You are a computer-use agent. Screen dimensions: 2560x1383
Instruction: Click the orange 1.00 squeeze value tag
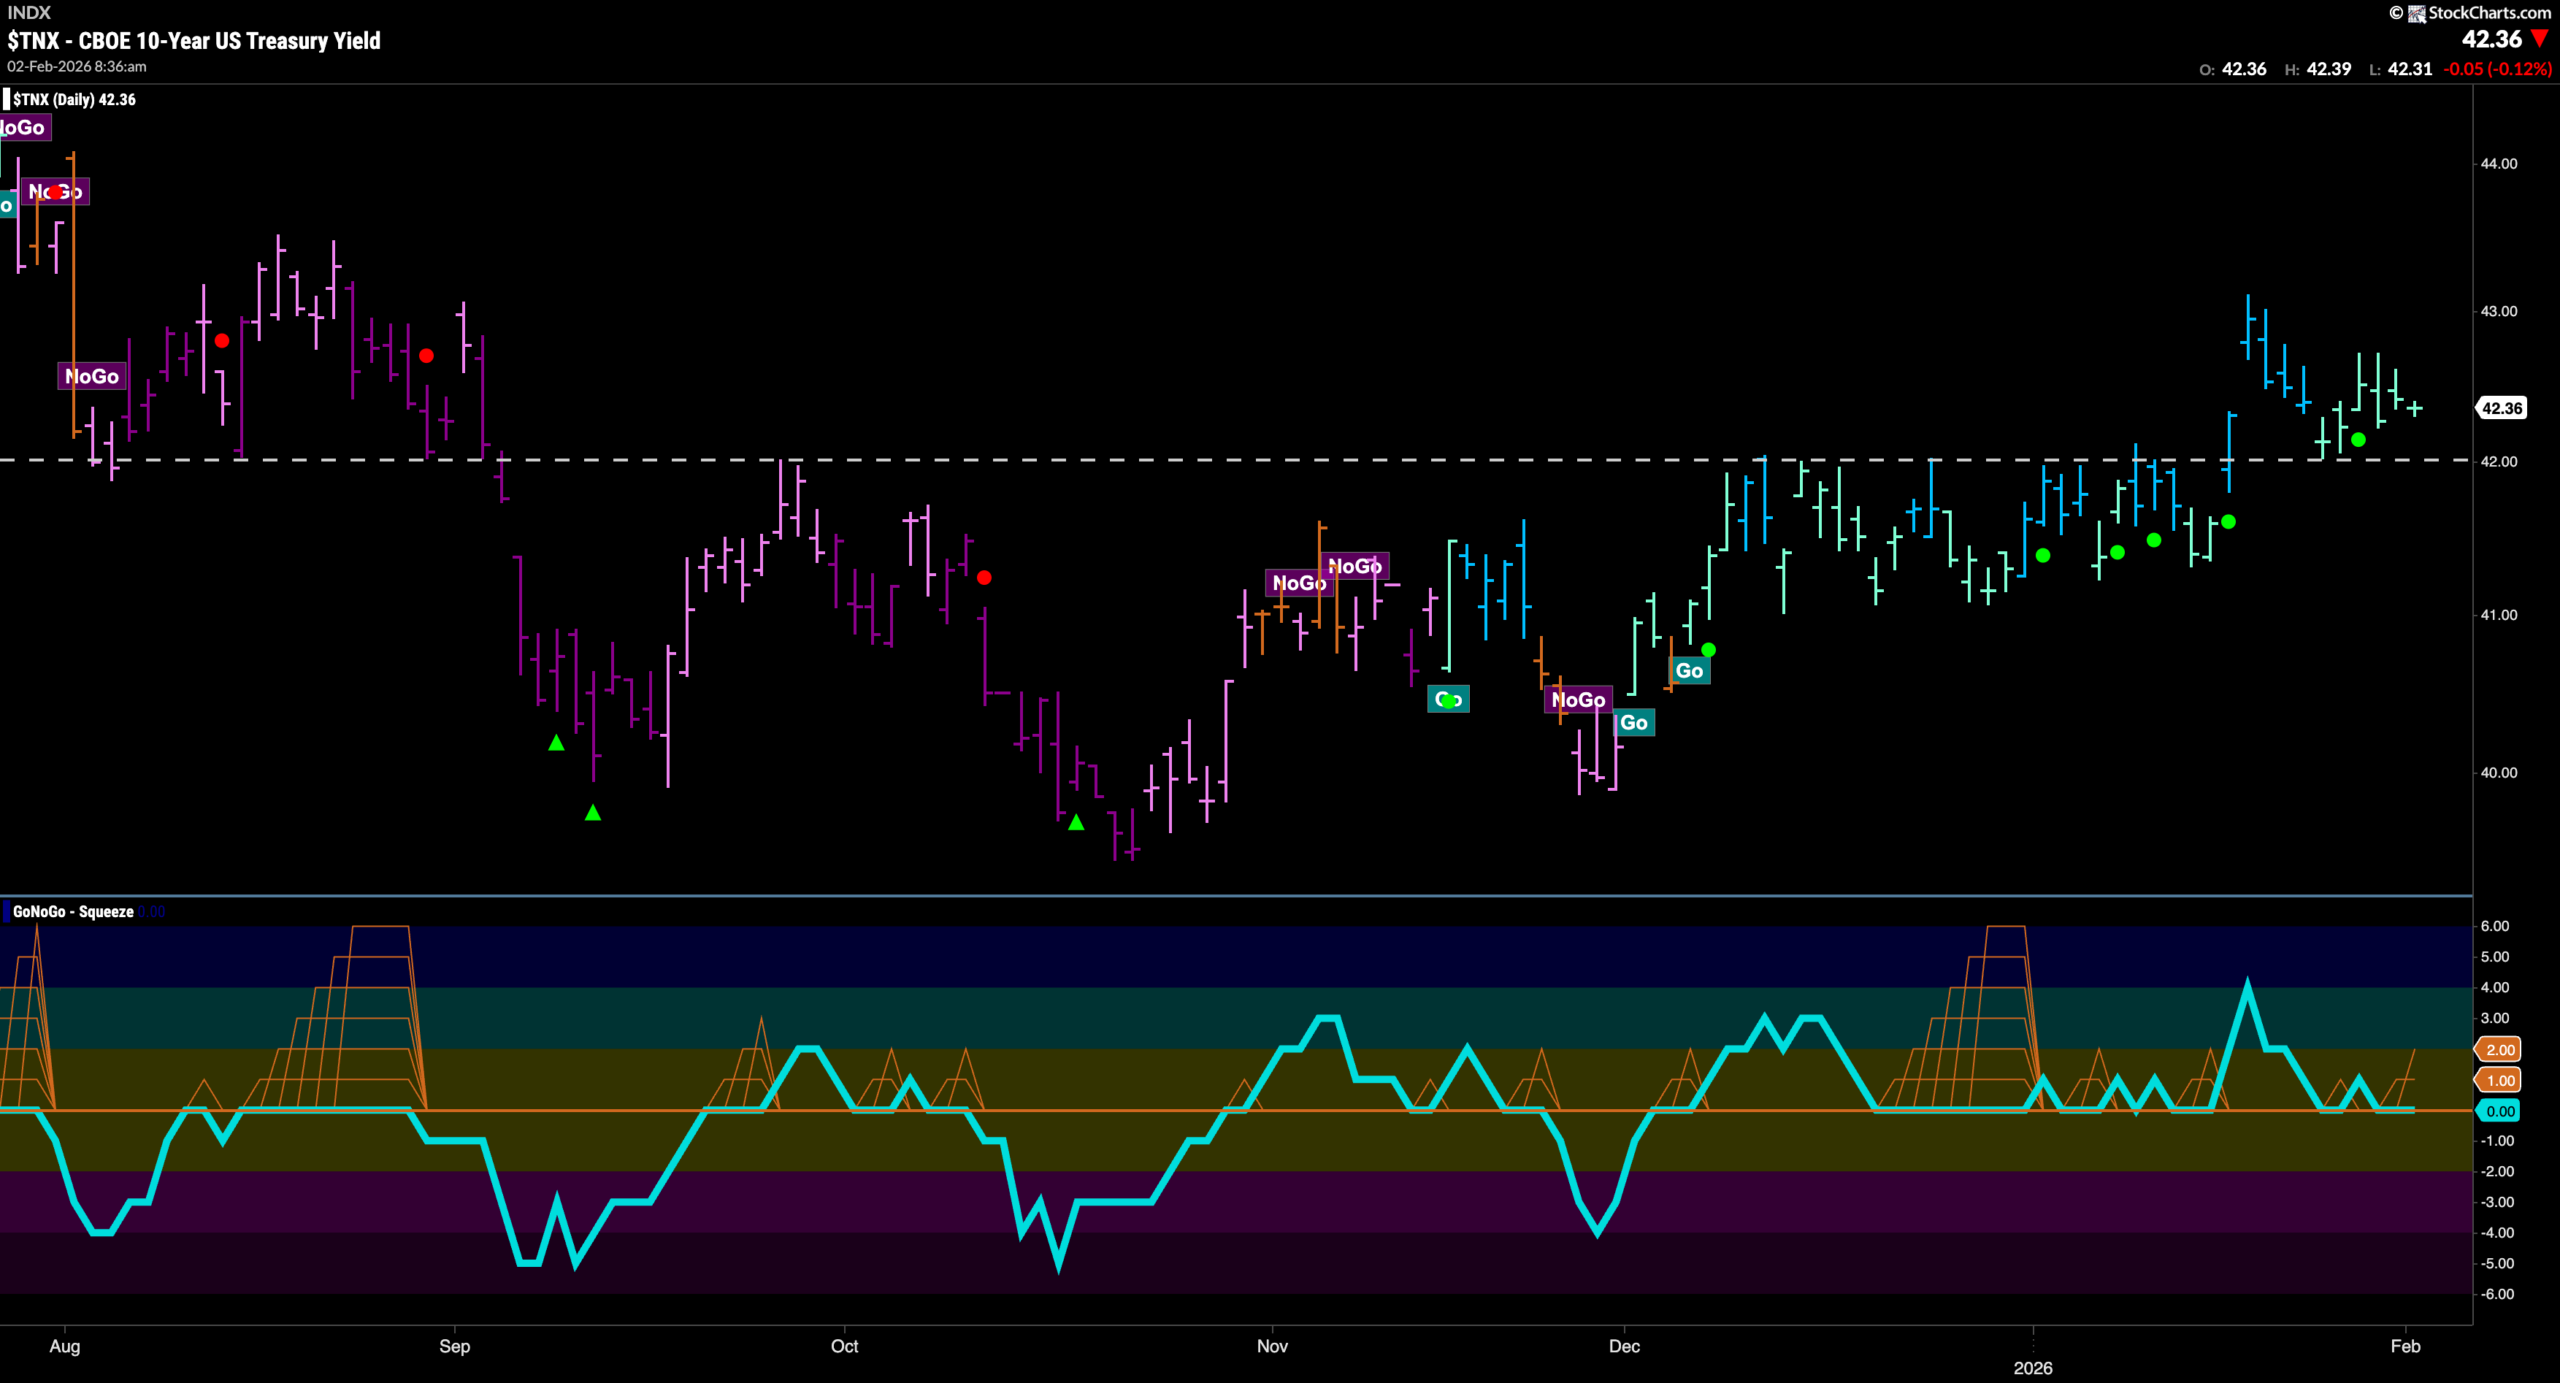point(2499,1080)
